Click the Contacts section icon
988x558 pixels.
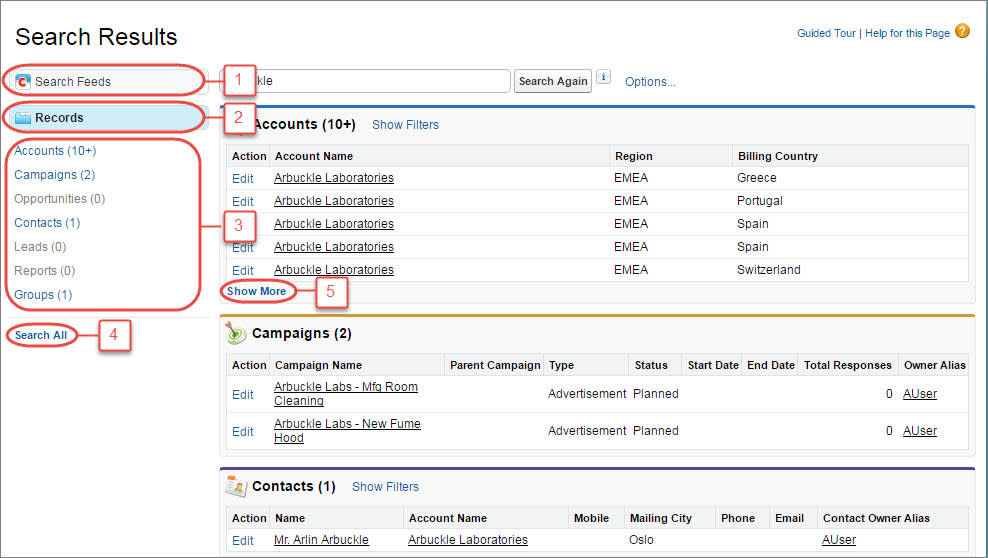(236, 486)
